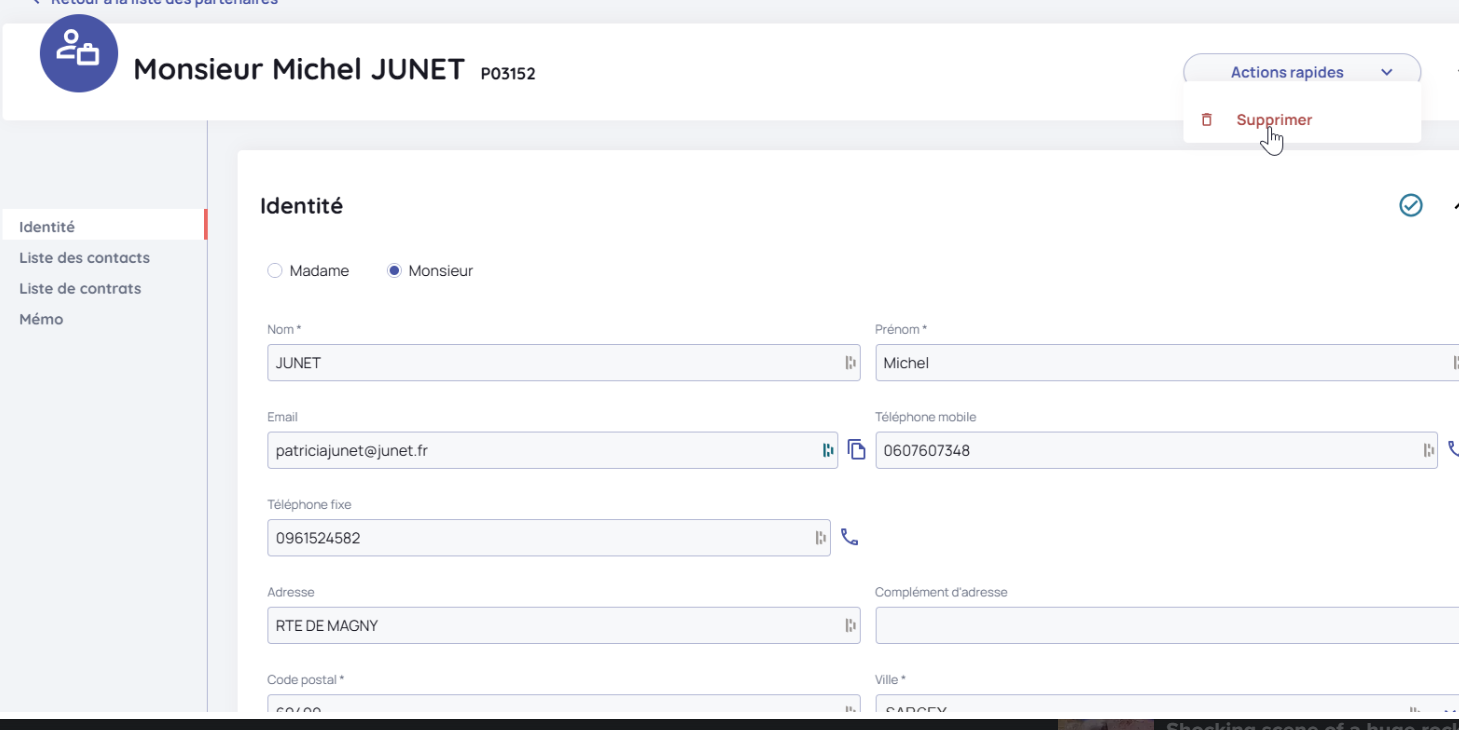Image resolution: width=1459 pixels, height=730 pixels.
Task: Open the Actions rapides dropdown
Action: 1301,72
